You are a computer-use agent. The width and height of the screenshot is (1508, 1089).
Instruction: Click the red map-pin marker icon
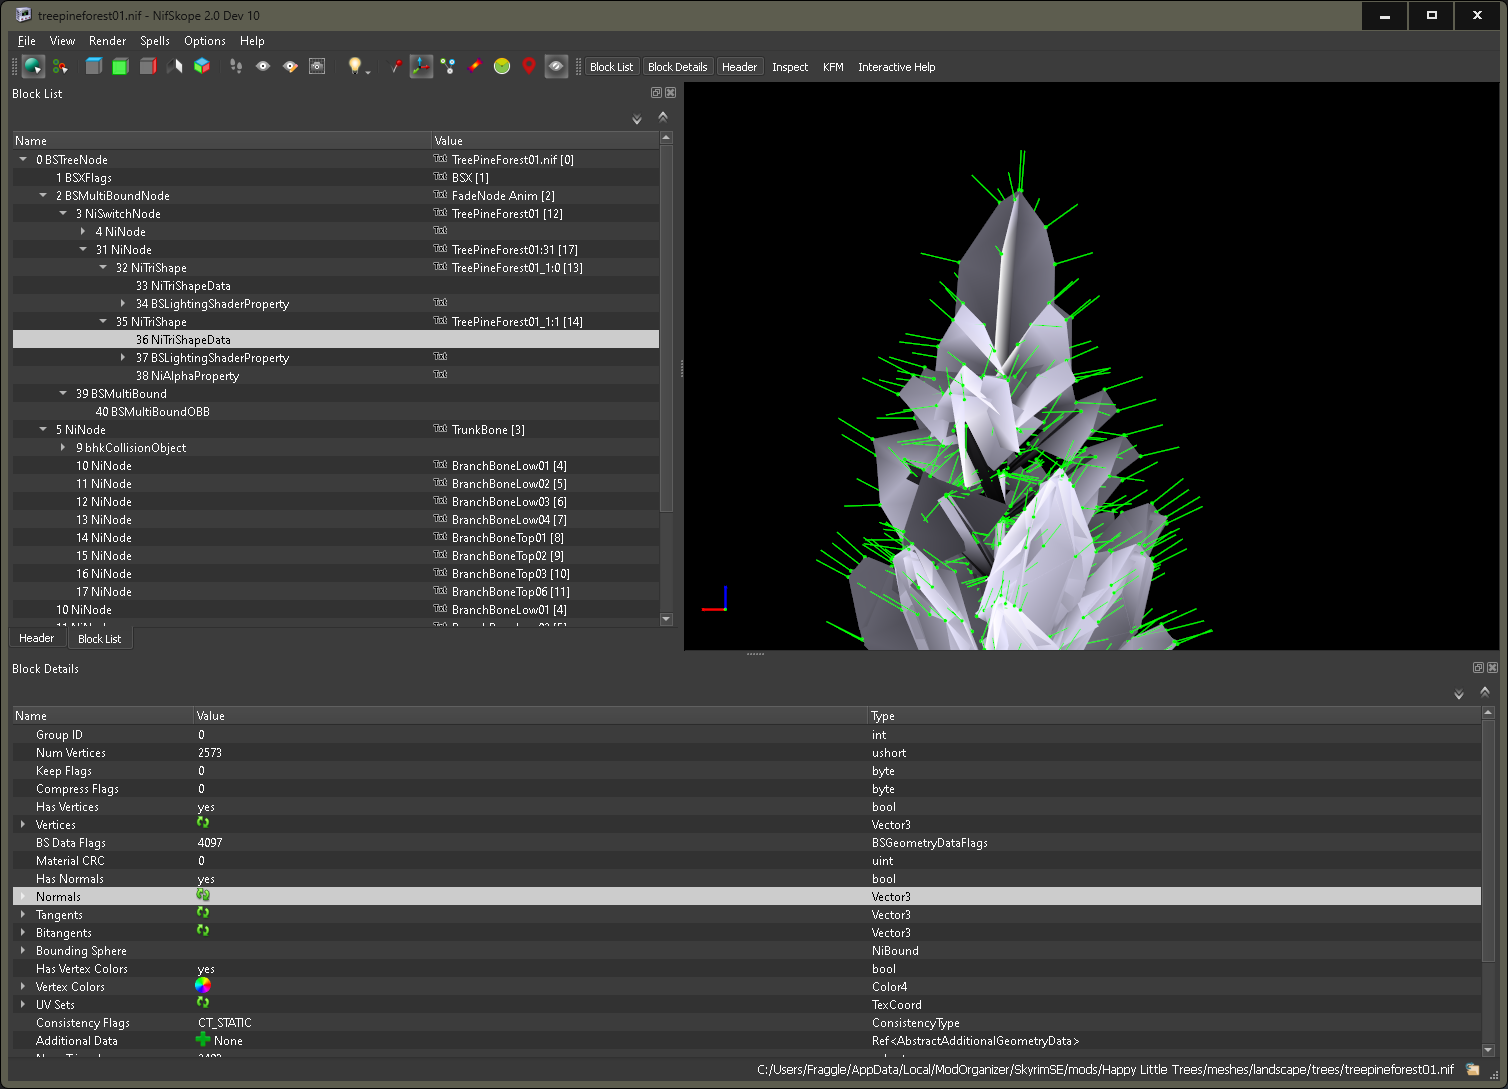529,66
